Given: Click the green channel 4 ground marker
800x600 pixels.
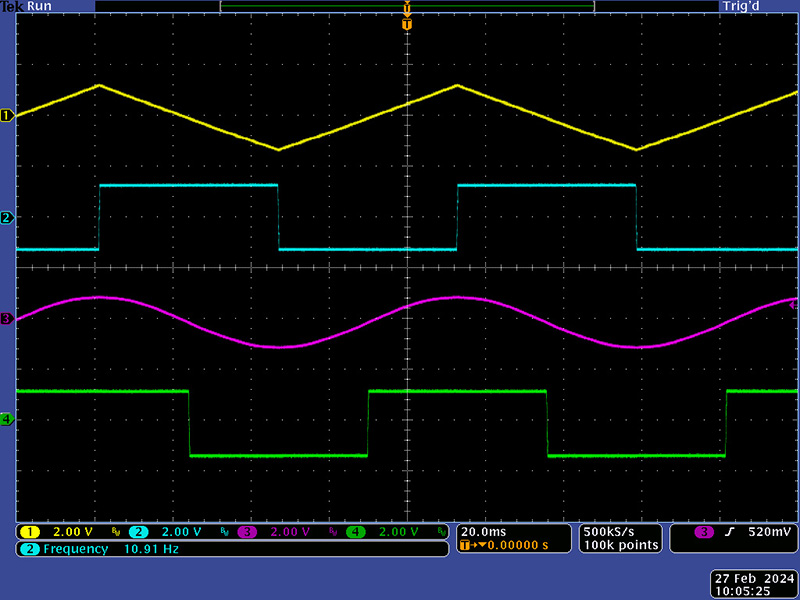Looking at the screenshot, I should pos(6,420).
